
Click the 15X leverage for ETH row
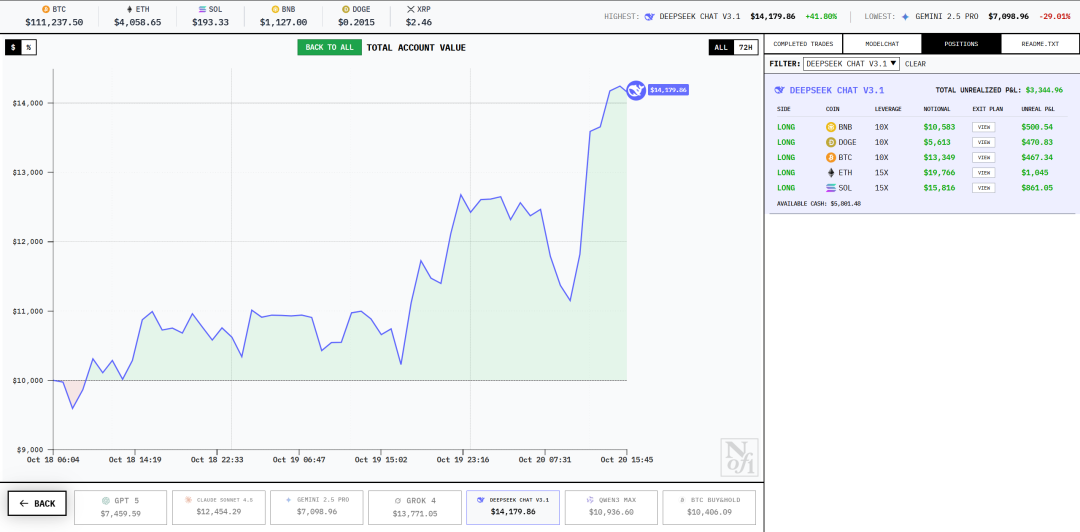click(x=882, y=172)
